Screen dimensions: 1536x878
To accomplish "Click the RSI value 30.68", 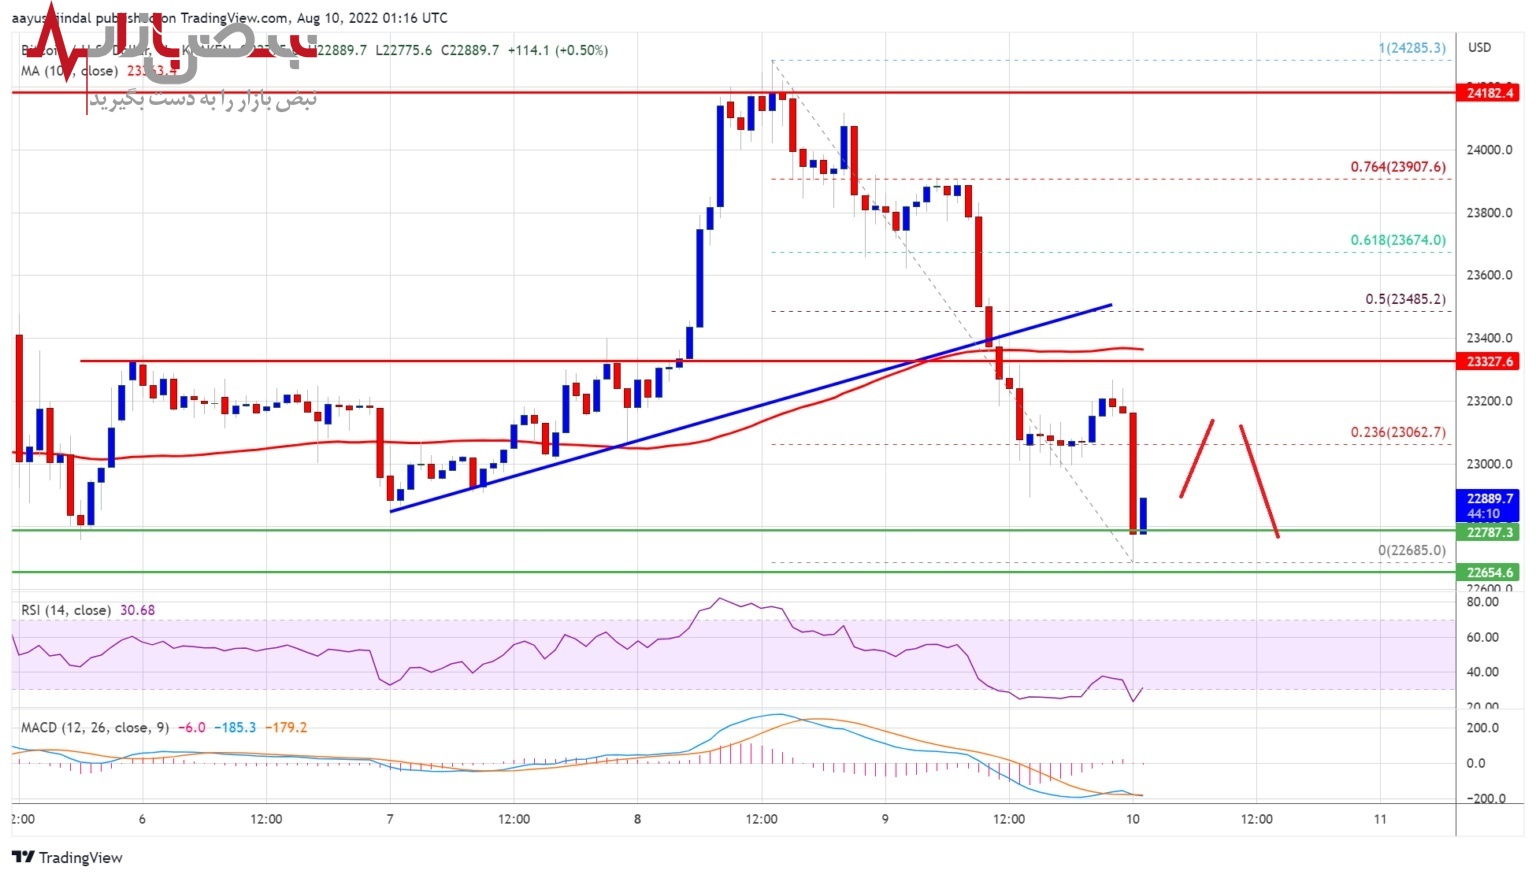I will [x=138, y=610].
